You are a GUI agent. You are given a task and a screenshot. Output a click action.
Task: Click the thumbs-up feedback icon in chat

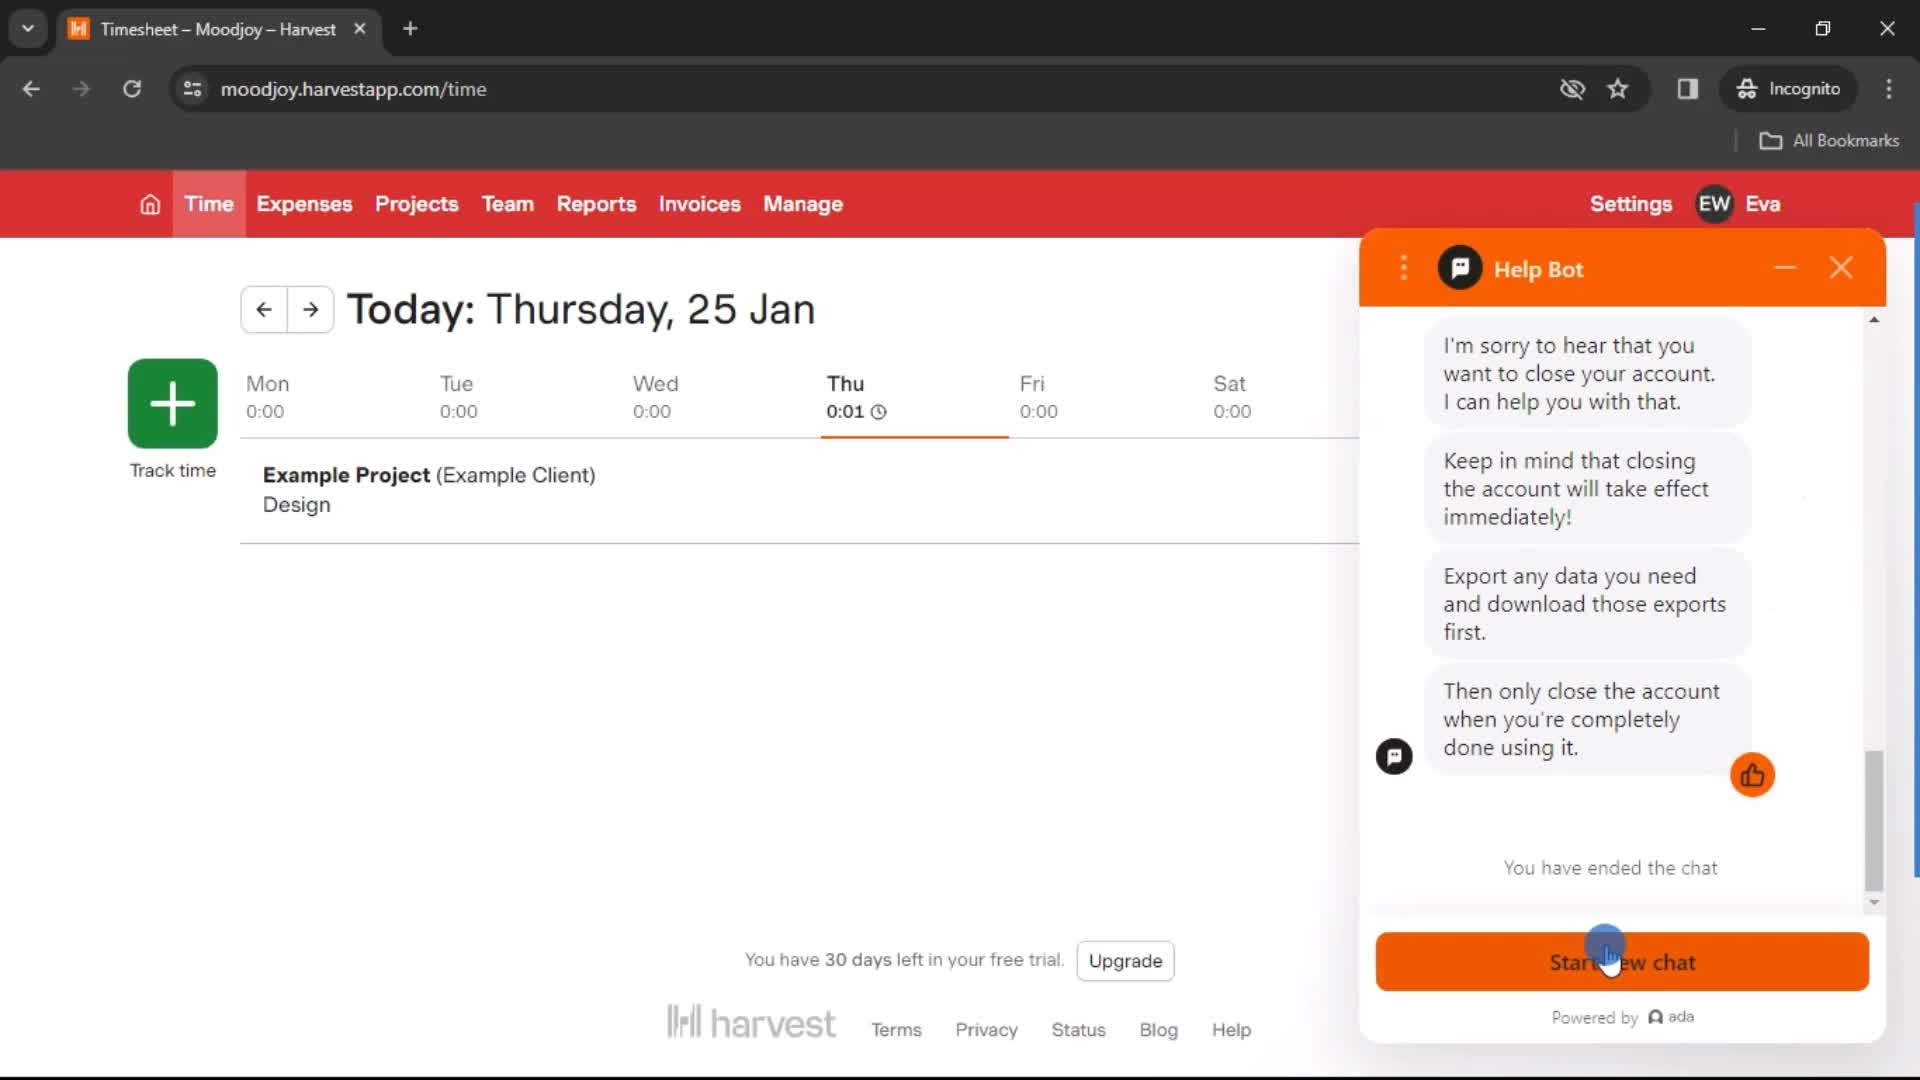tap(1752, 775)
